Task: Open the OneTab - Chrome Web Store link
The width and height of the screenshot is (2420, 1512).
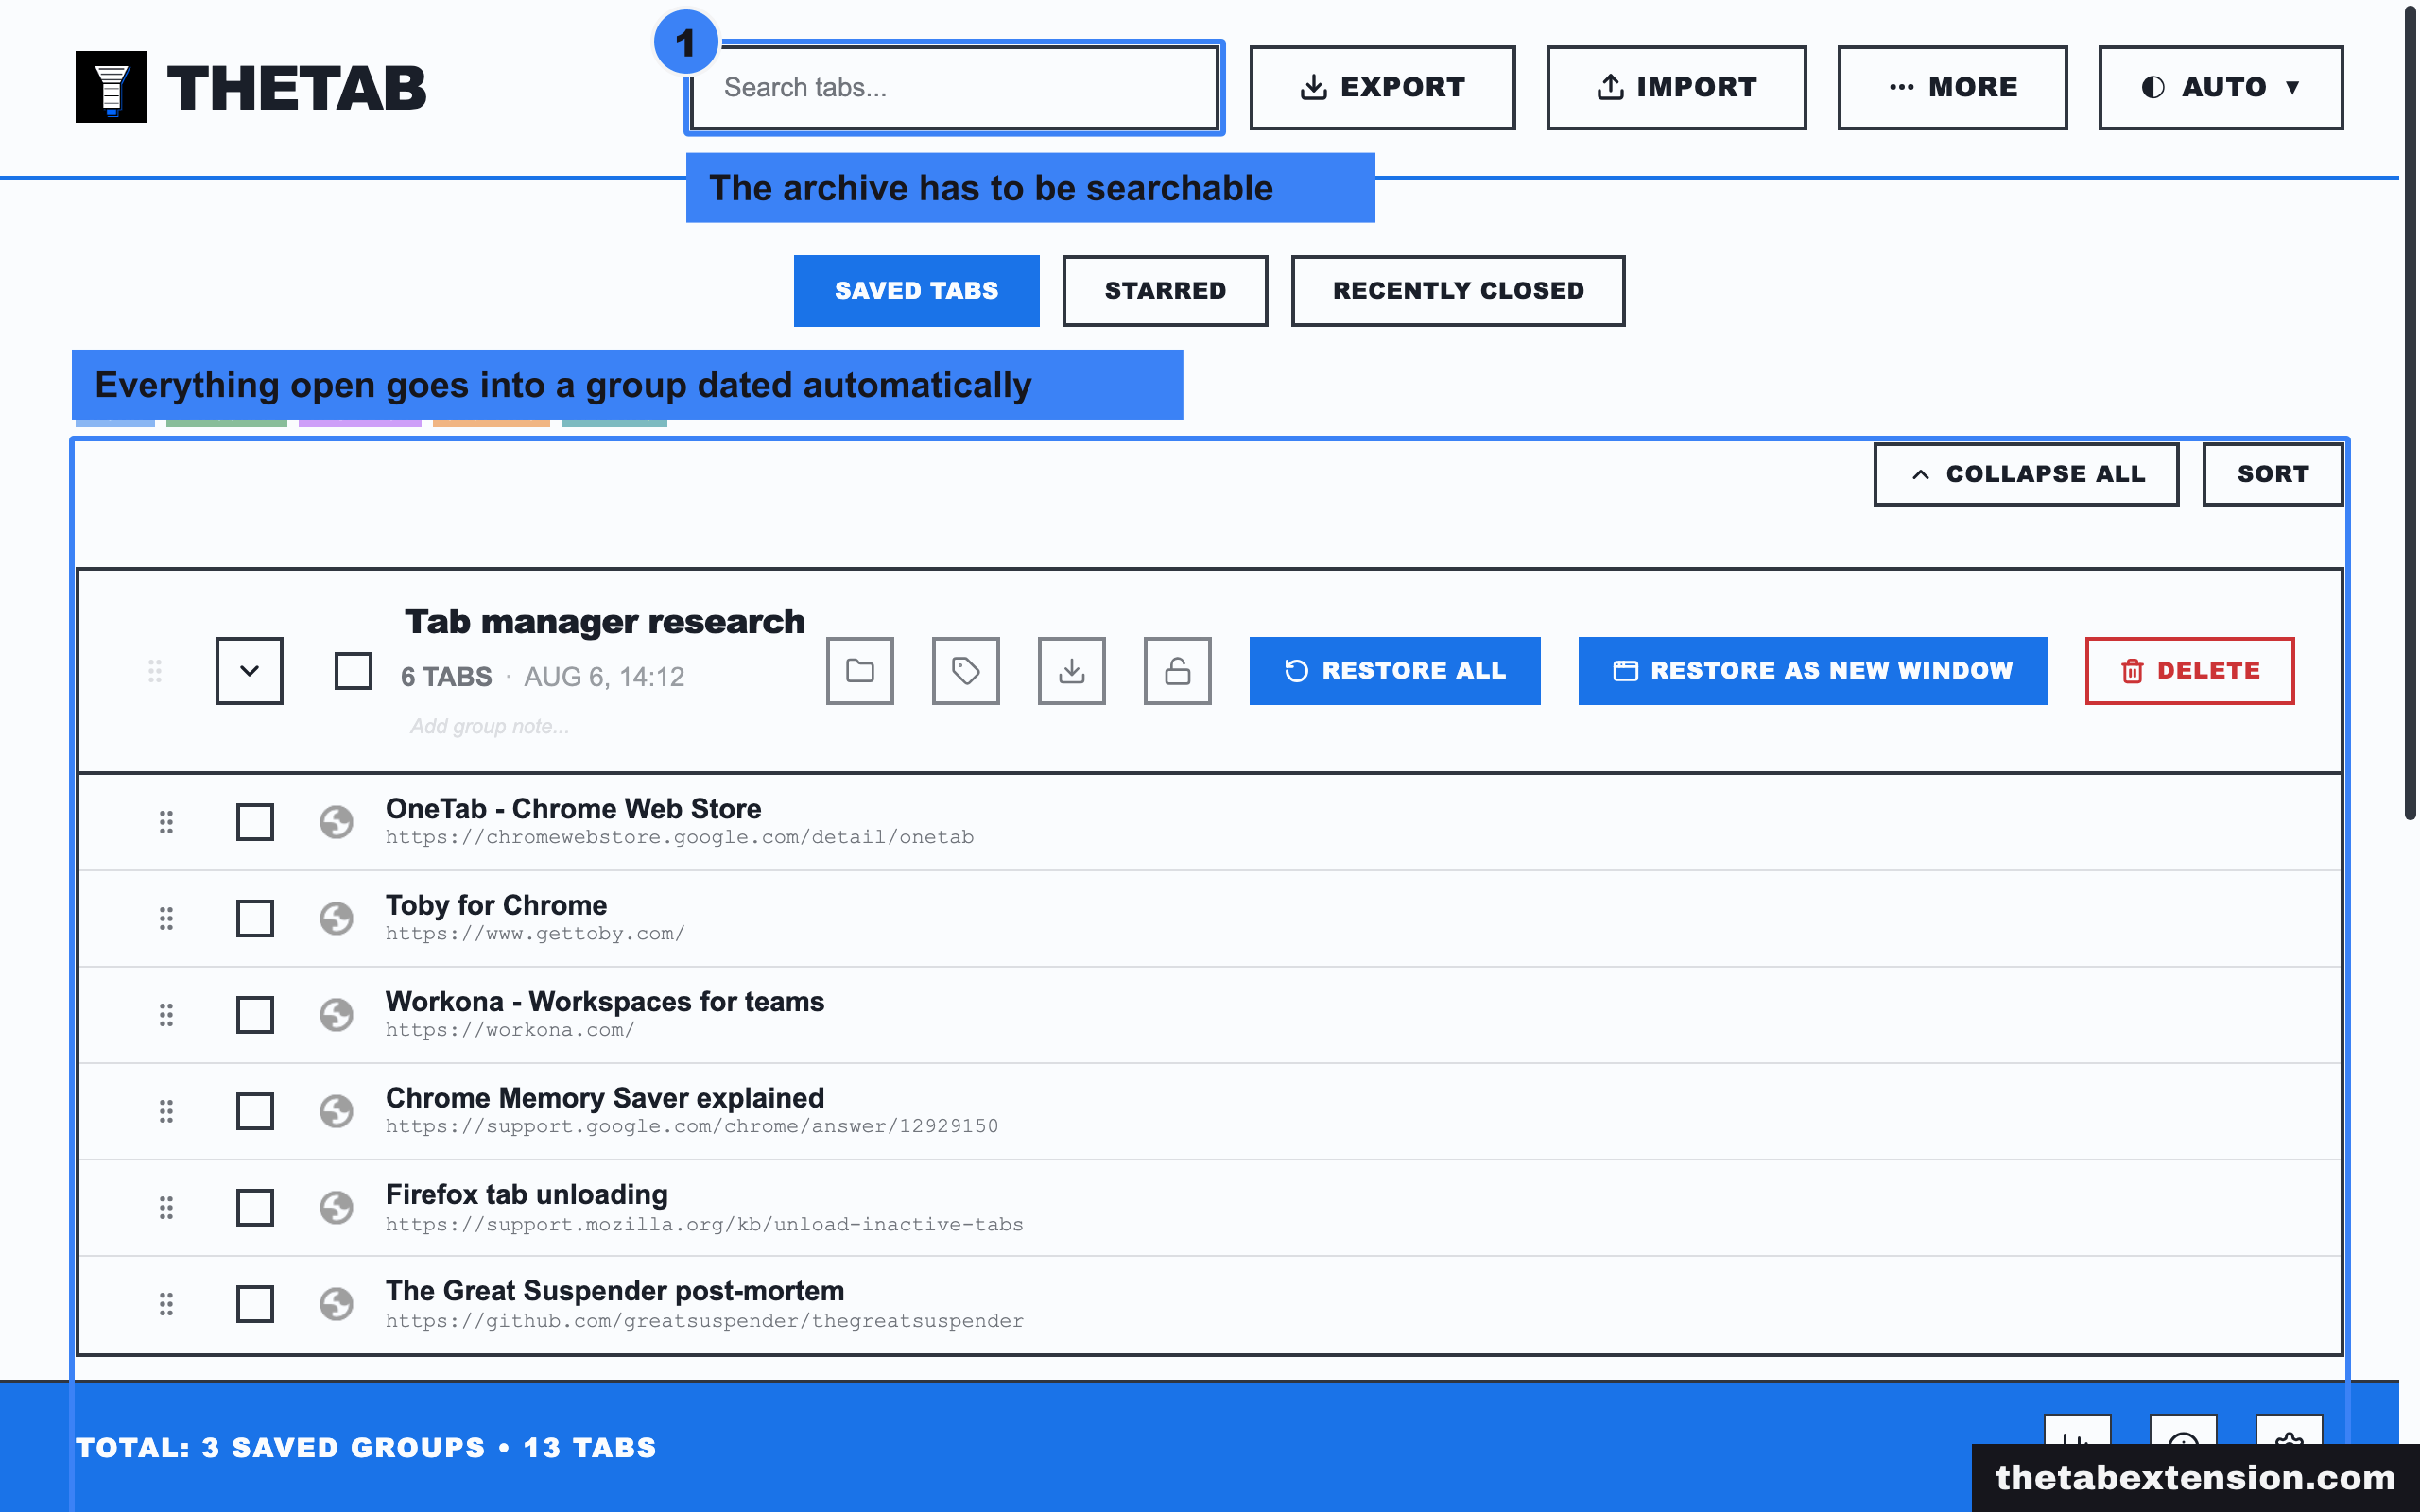Action: pyautogui.click(x=573, y=808)
